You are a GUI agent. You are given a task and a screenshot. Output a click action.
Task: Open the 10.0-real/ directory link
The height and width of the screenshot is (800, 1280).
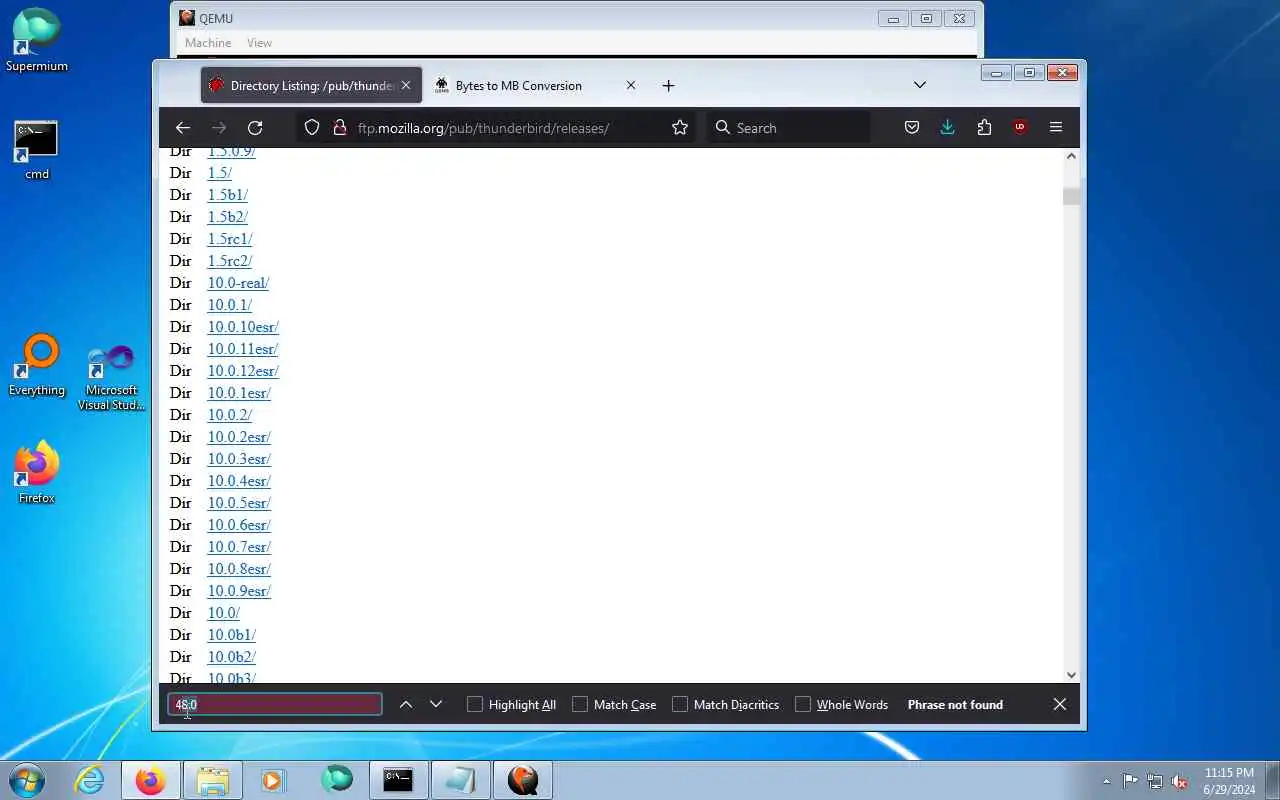(x=238, y=283)
